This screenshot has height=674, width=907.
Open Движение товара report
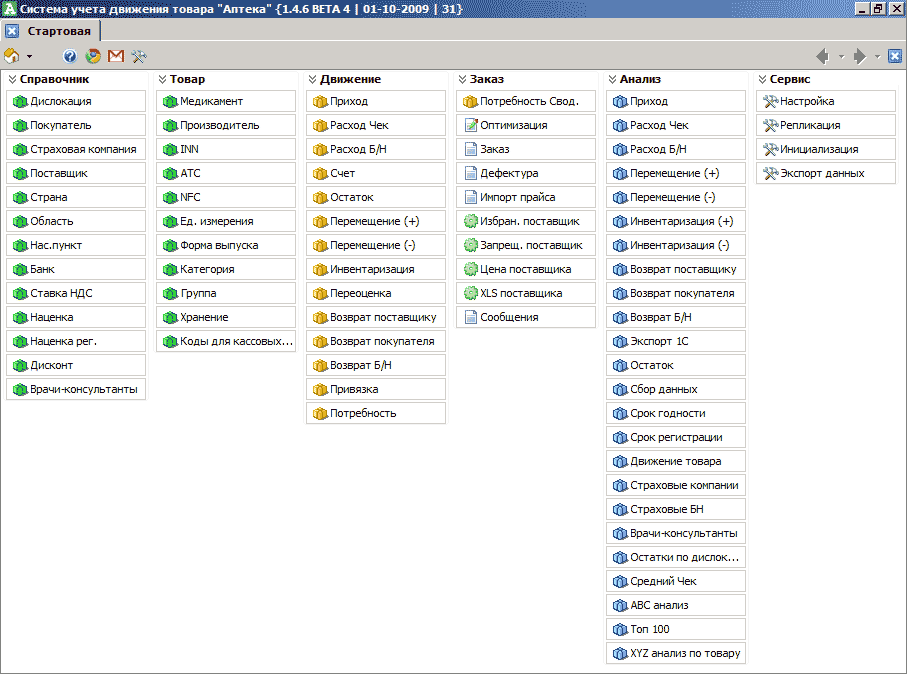676,461
